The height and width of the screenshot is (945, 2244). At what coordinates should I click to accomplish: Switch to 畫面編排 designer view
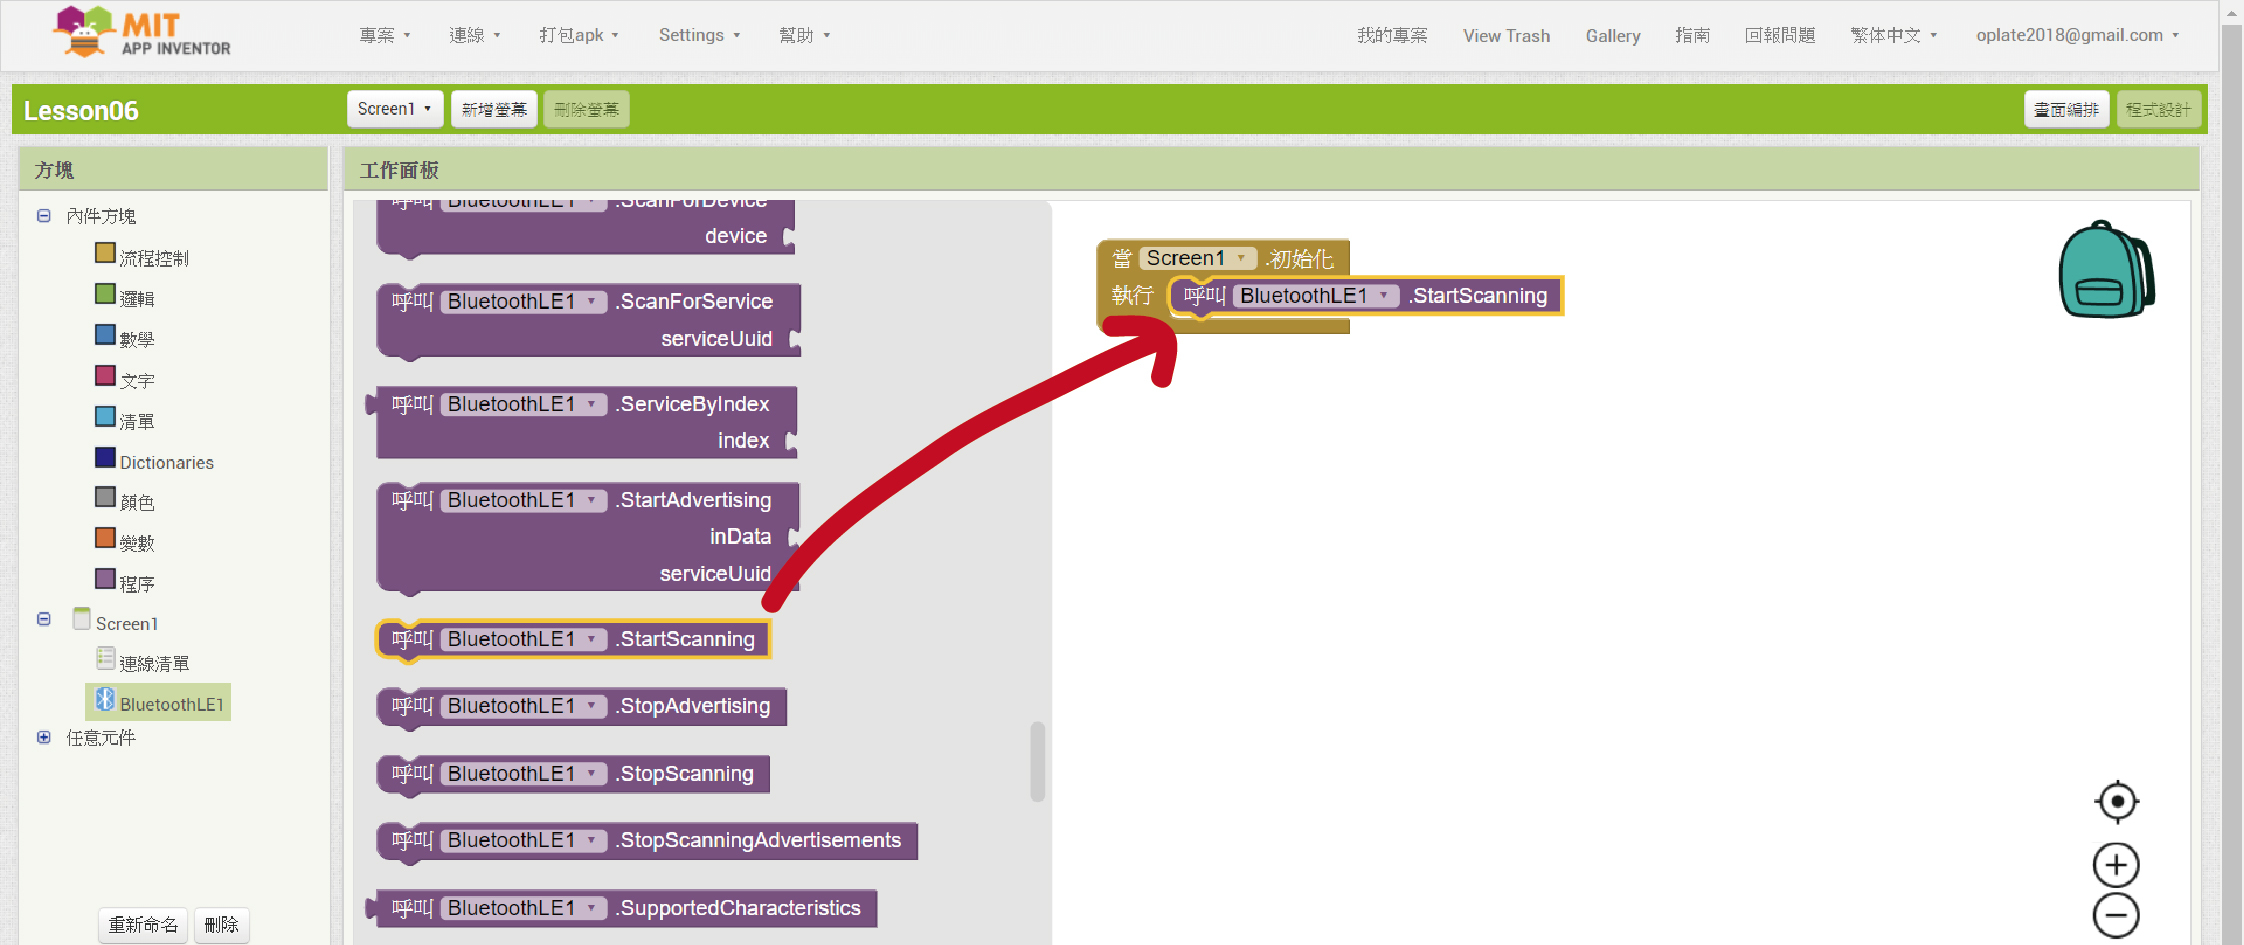[2066, 109]
